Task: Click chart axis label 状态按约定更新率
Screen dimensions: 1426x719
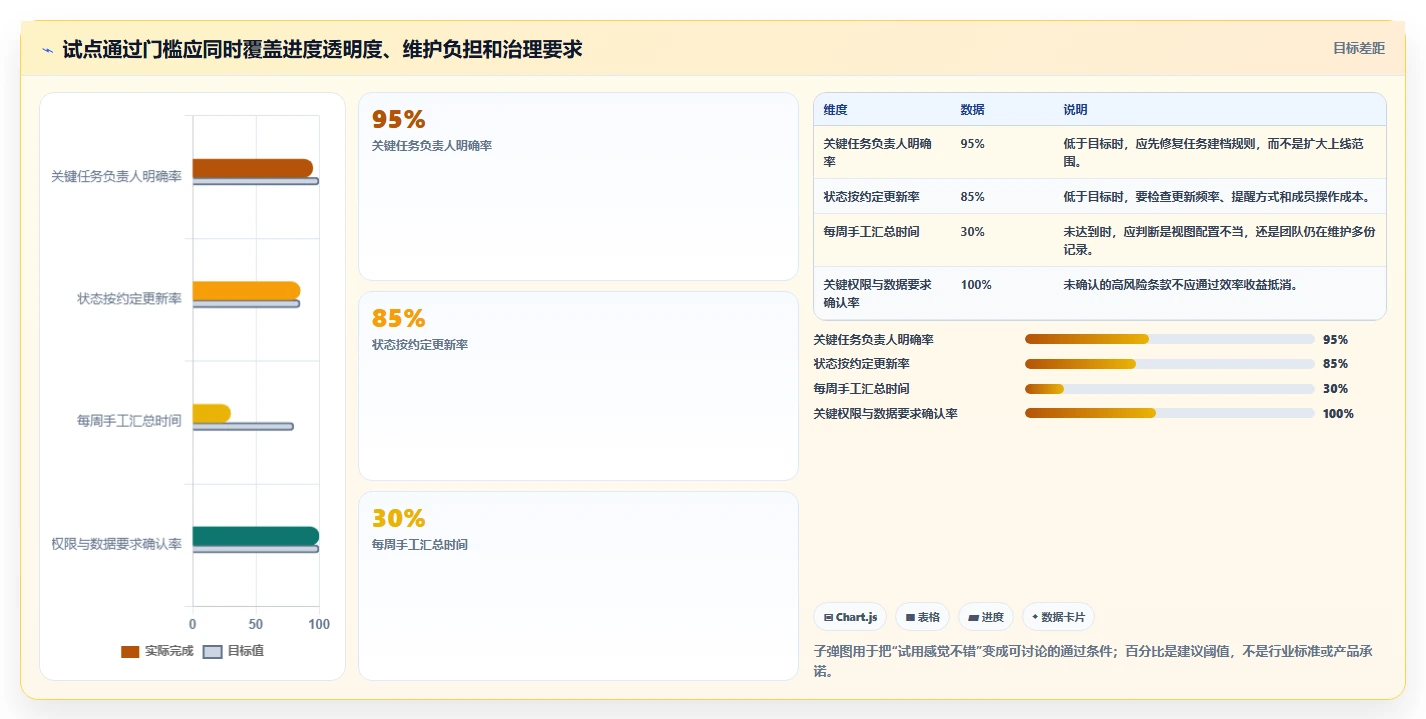Action: 130,299
